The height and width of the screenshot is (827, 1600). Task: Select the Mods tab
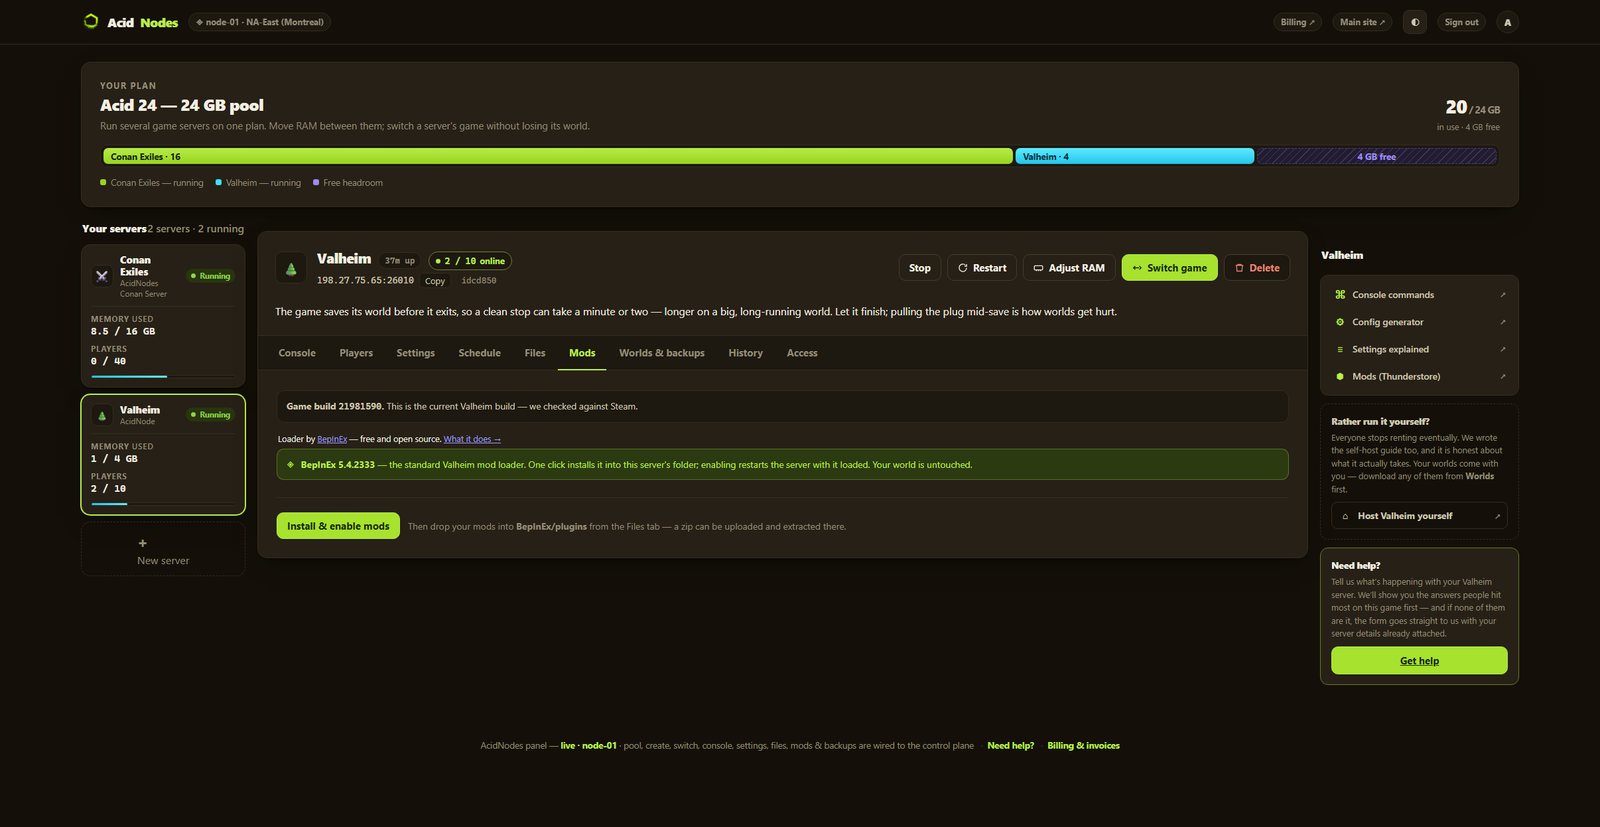(582, 353)
